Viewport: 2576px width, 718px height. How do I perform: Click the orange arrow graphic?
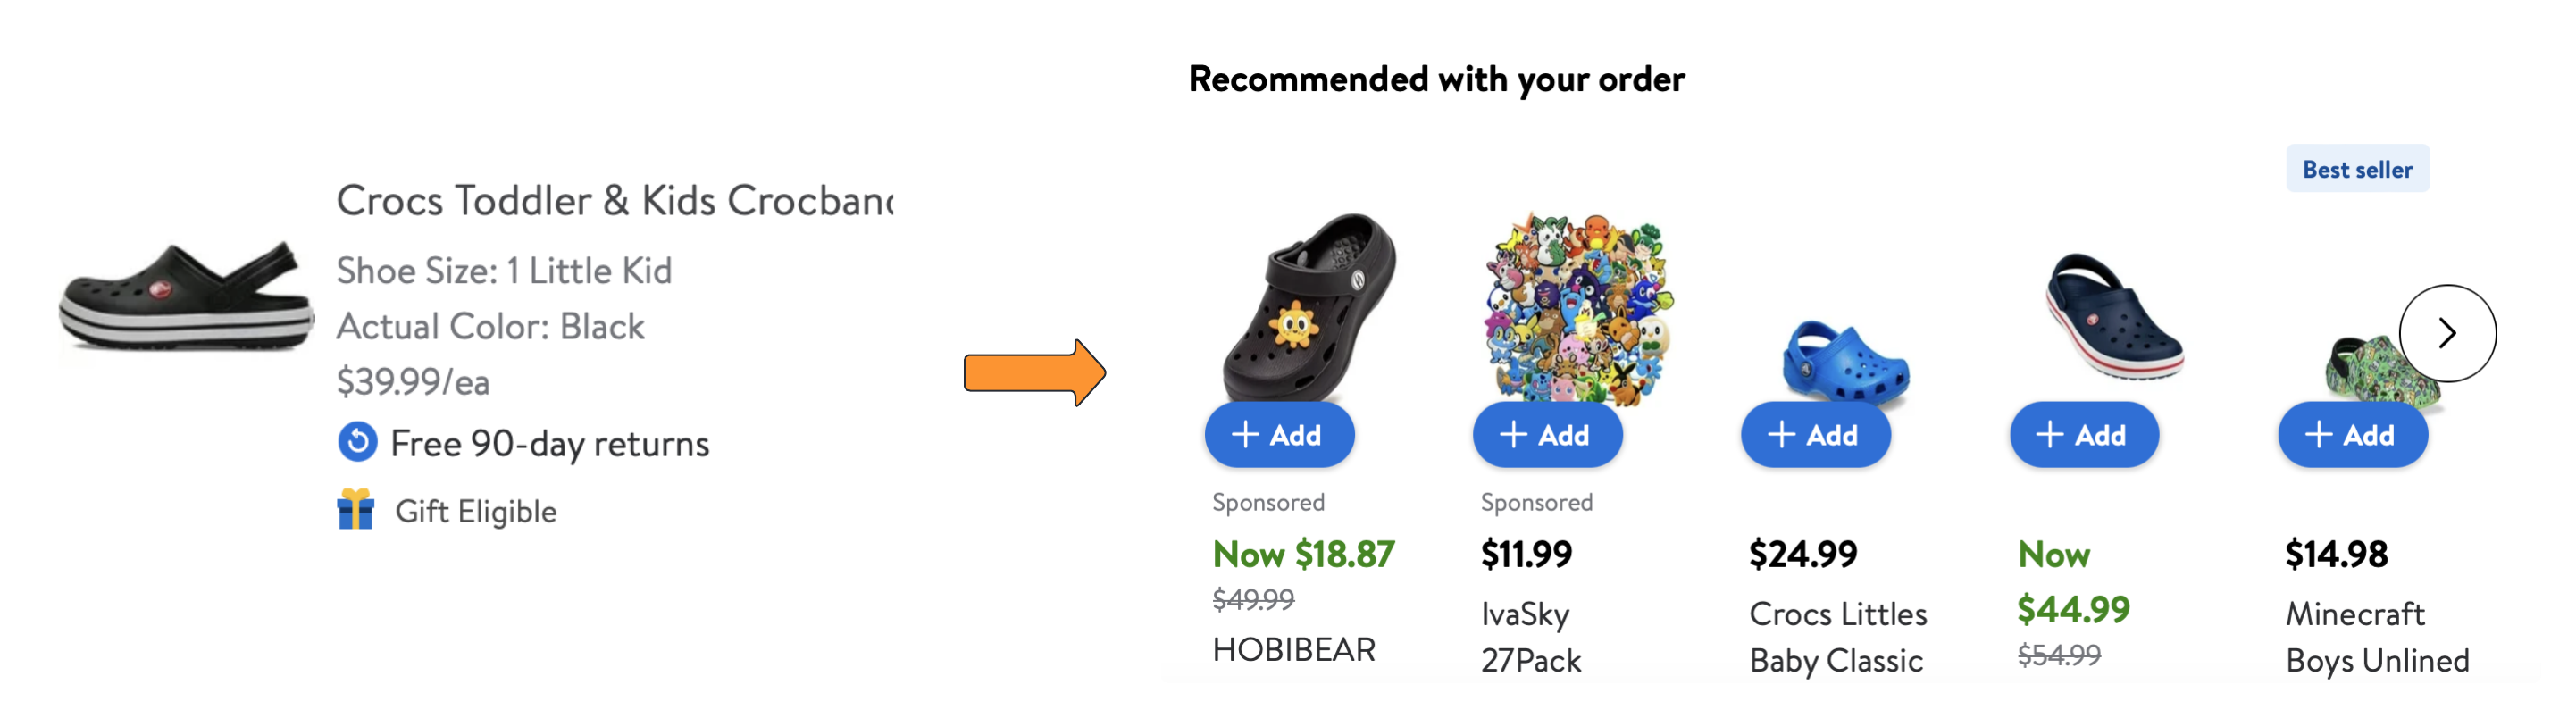pos(1034,373)
